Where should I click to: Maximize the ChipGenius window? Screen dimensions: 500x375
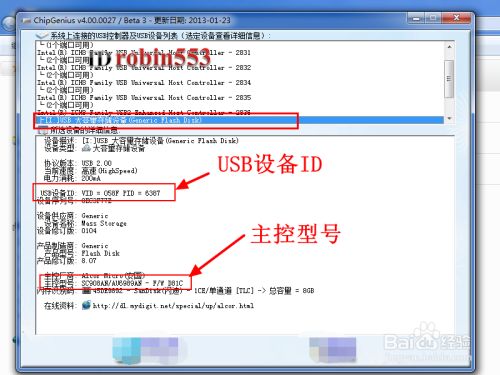pos(432,18)
